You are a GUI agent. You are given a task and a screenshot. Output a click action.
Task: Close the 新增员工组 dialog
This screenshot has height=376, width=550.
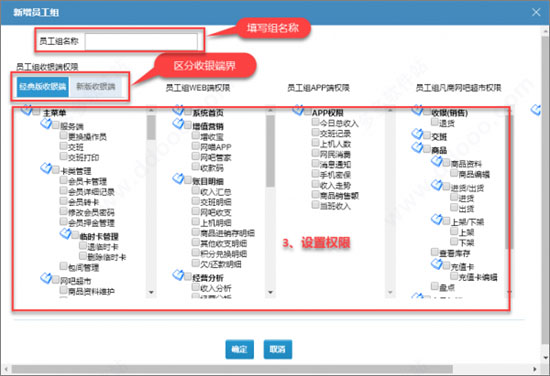click(536, 12)
